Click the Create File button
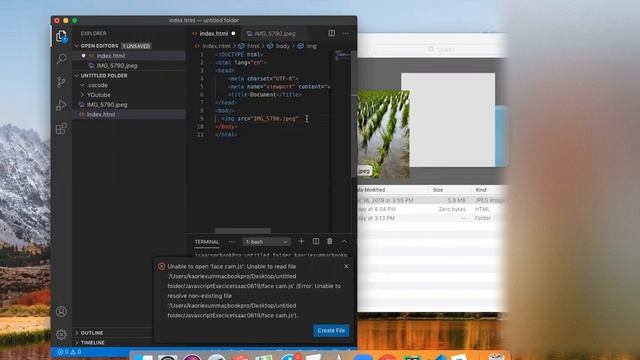The height and width of the screenshot is (360, 640). point(331,330)
